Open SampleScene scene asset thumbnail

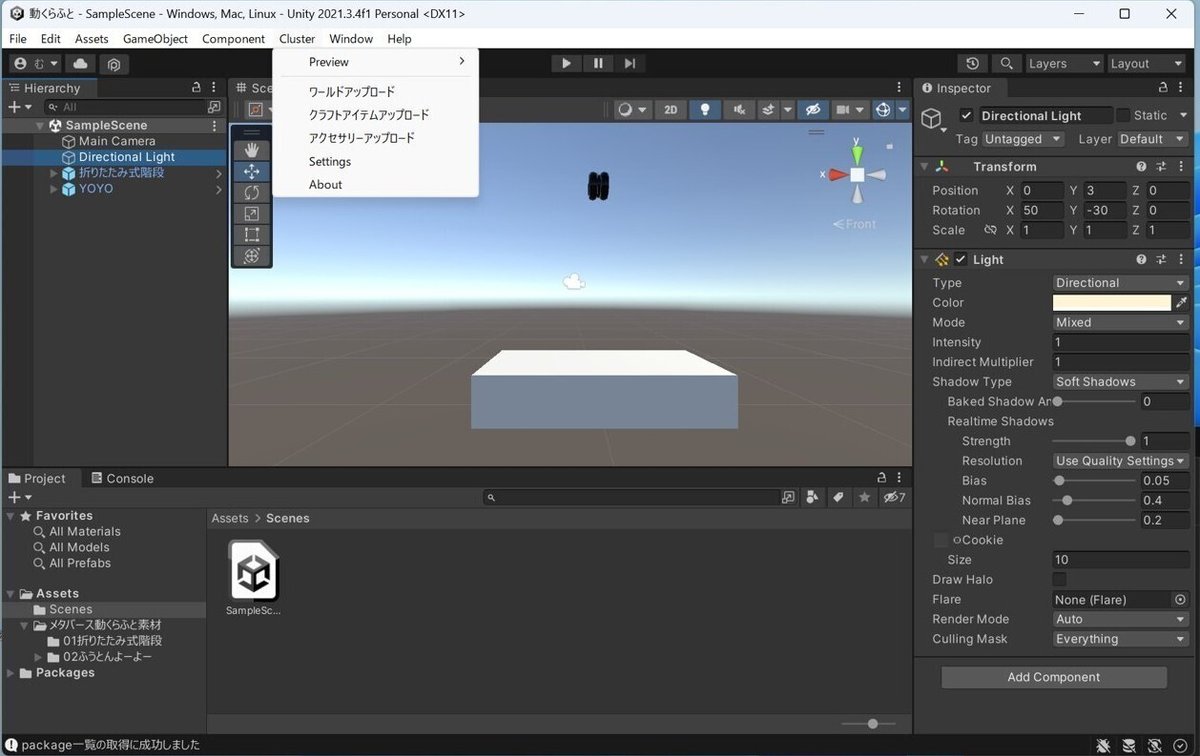tap(253, 571)
